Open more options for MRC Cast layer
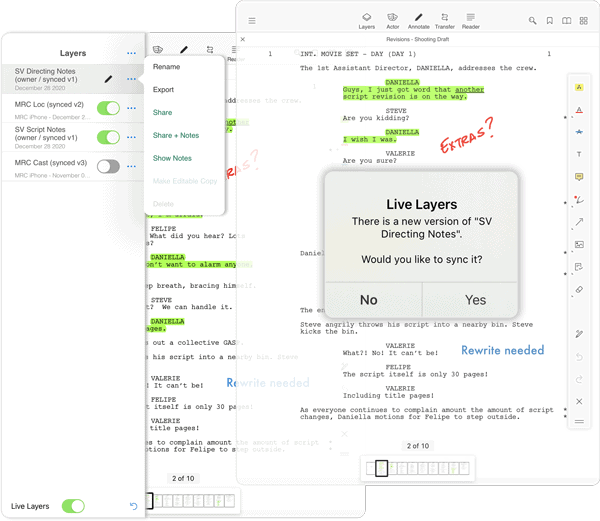This screenshot has width=600, height=521. [131, 166]
